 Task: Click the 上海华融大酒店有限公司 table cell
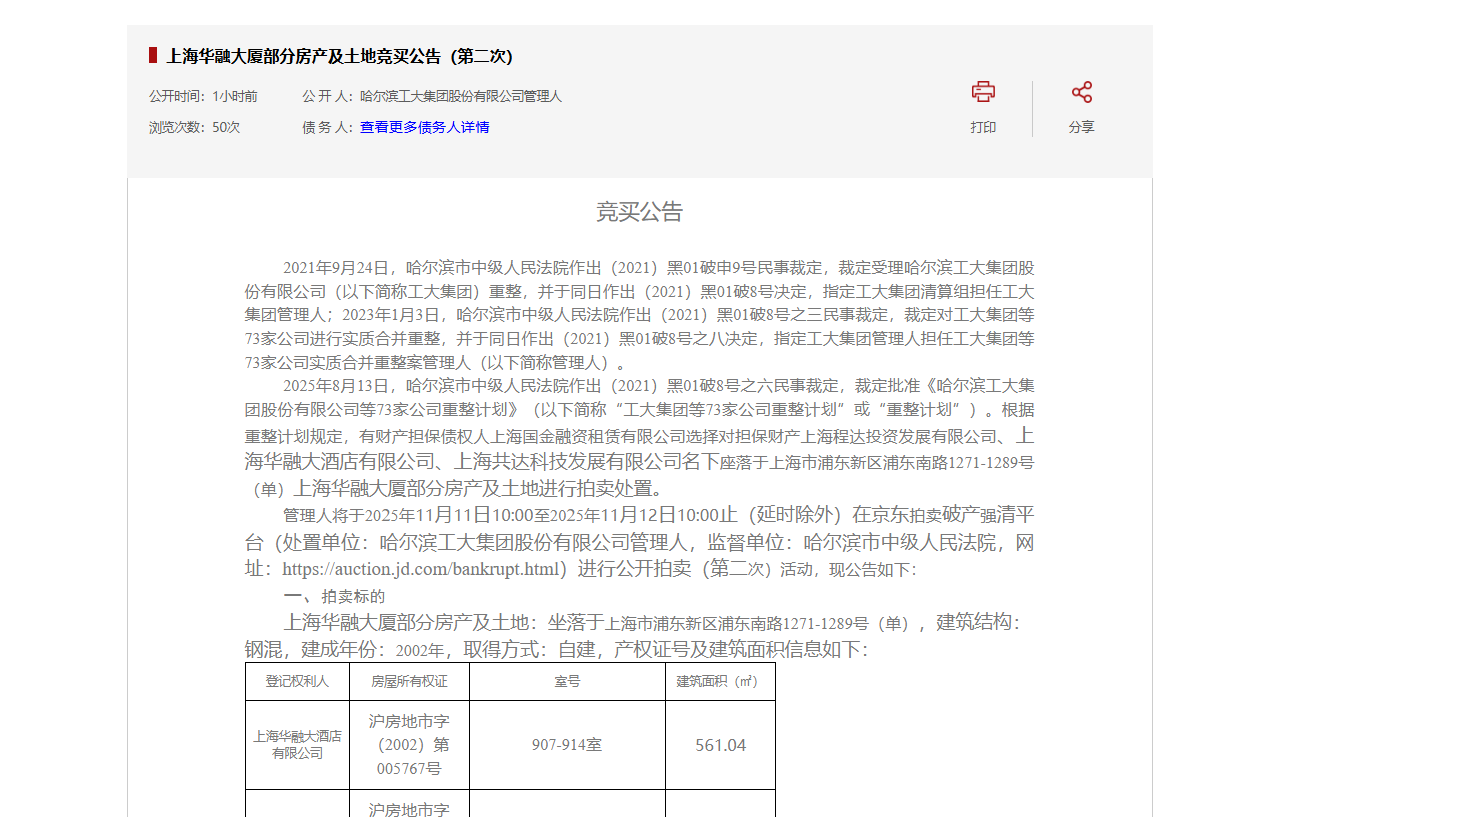pos(297,745)
